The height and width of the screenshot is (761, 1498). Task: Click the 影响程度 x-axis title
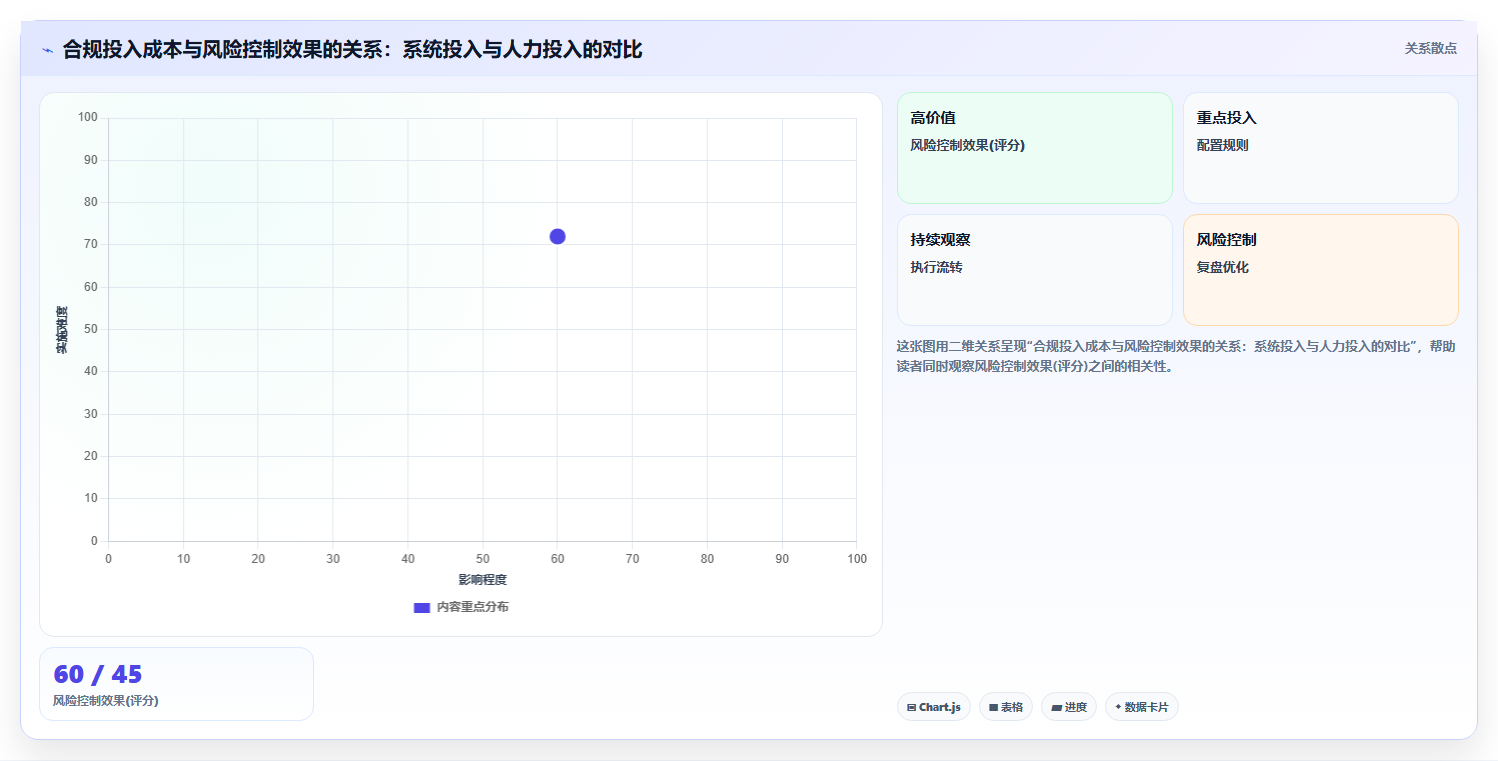coord(483,580)
